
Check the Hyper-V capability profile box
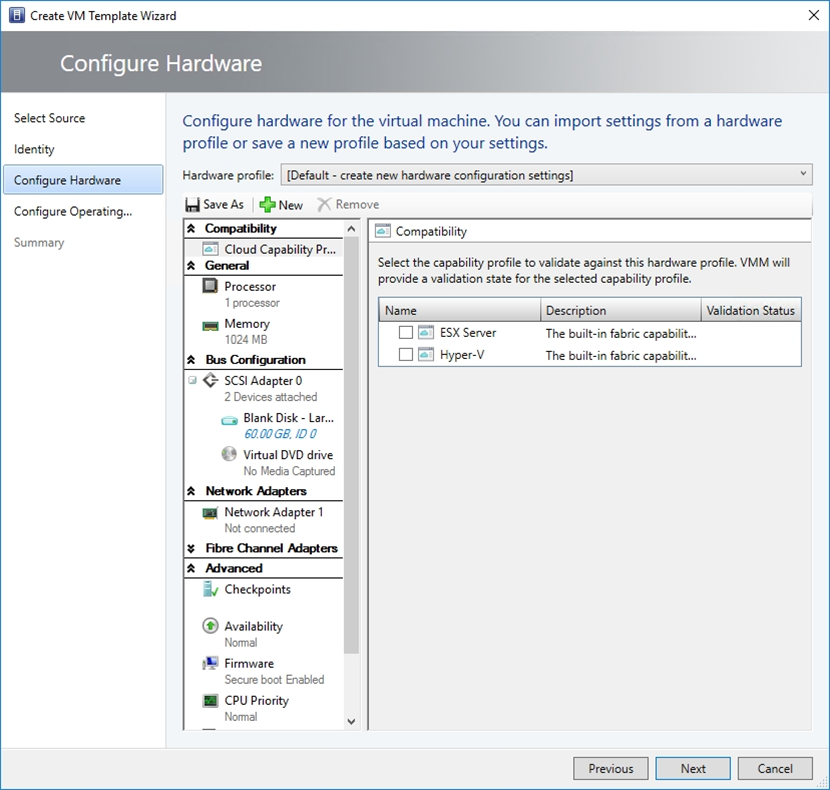tap(406, 355)
